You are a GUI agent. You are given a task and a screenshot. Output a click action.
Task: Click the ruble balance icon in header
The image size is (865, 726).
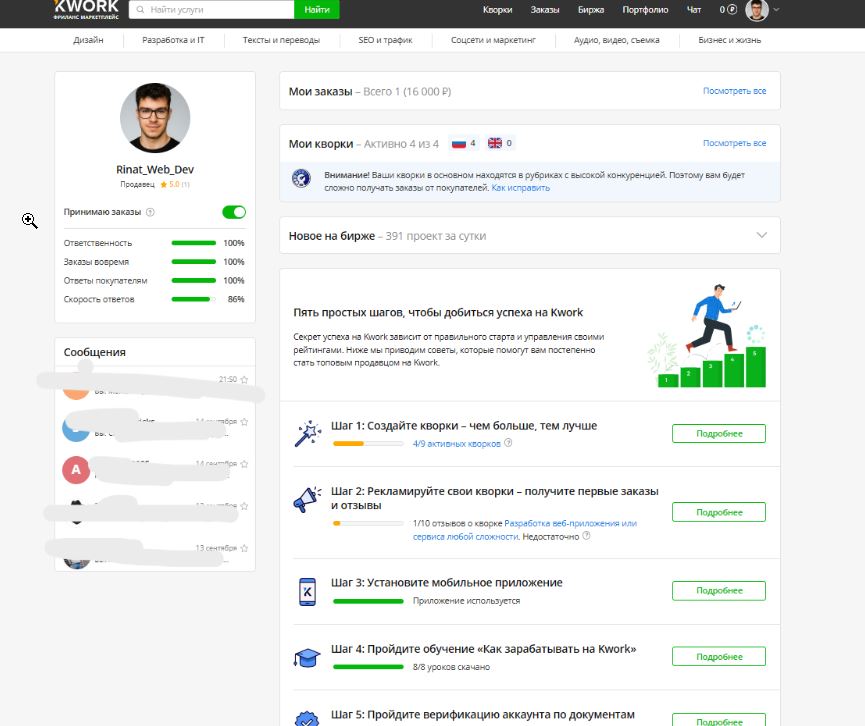point(731,10)
